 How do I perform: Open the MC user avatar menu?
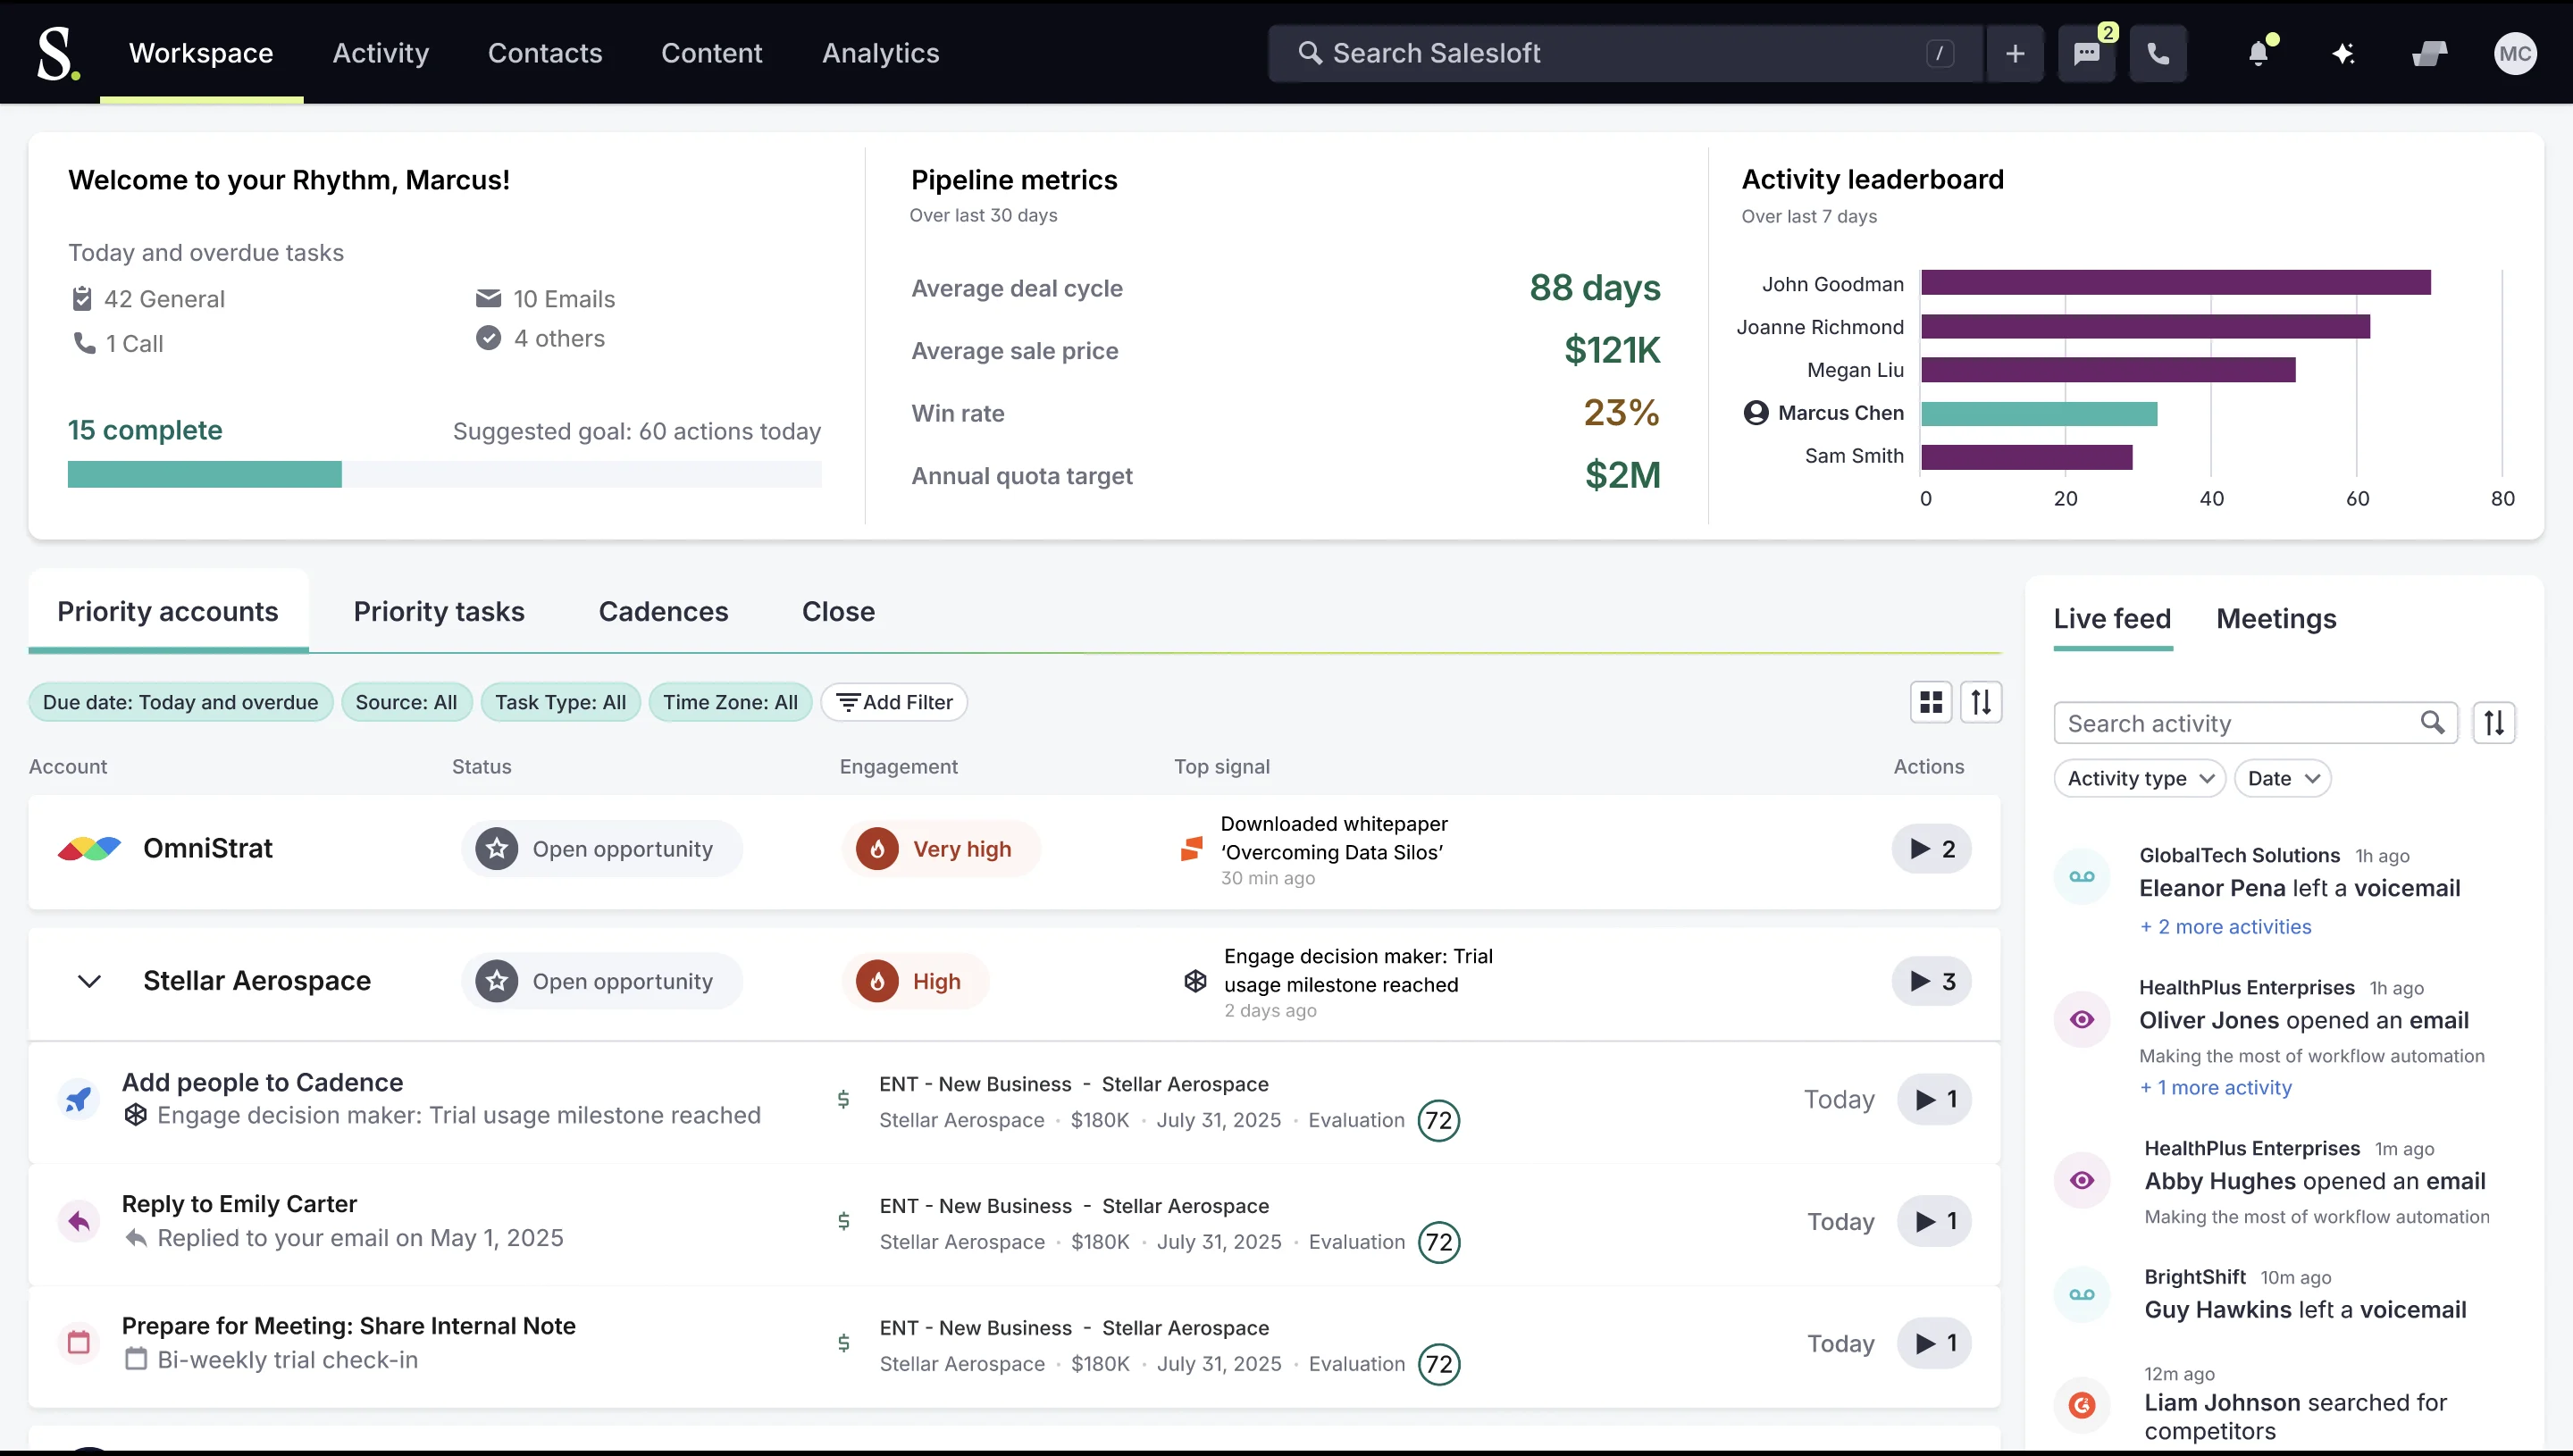pos(2514,53)
